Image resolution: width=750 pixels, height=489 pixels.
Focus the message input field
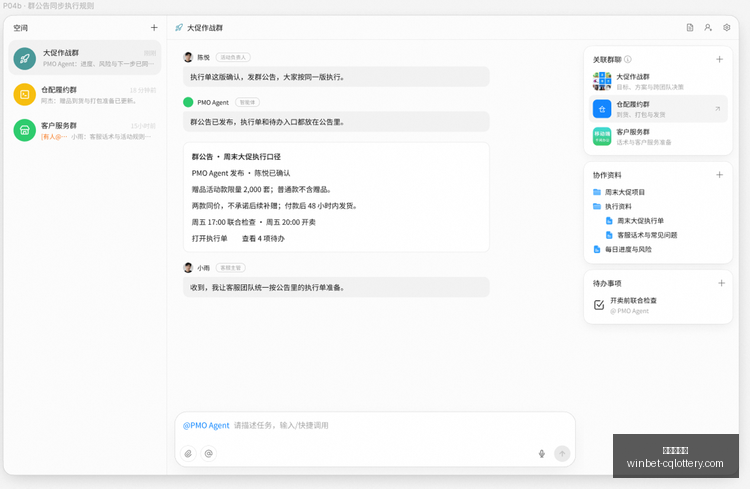[x=375, y=425]
